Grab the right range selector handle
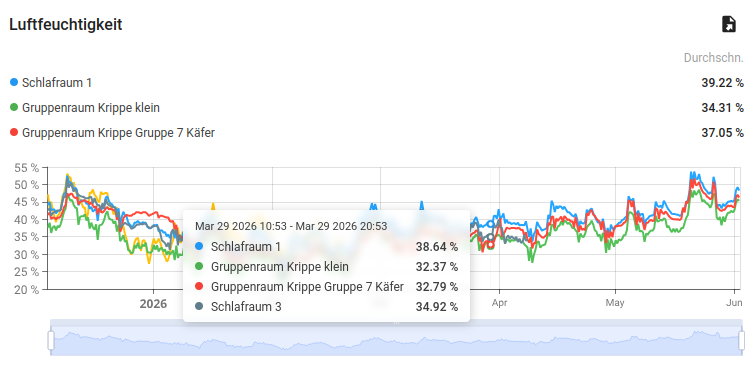 [741, 340]
